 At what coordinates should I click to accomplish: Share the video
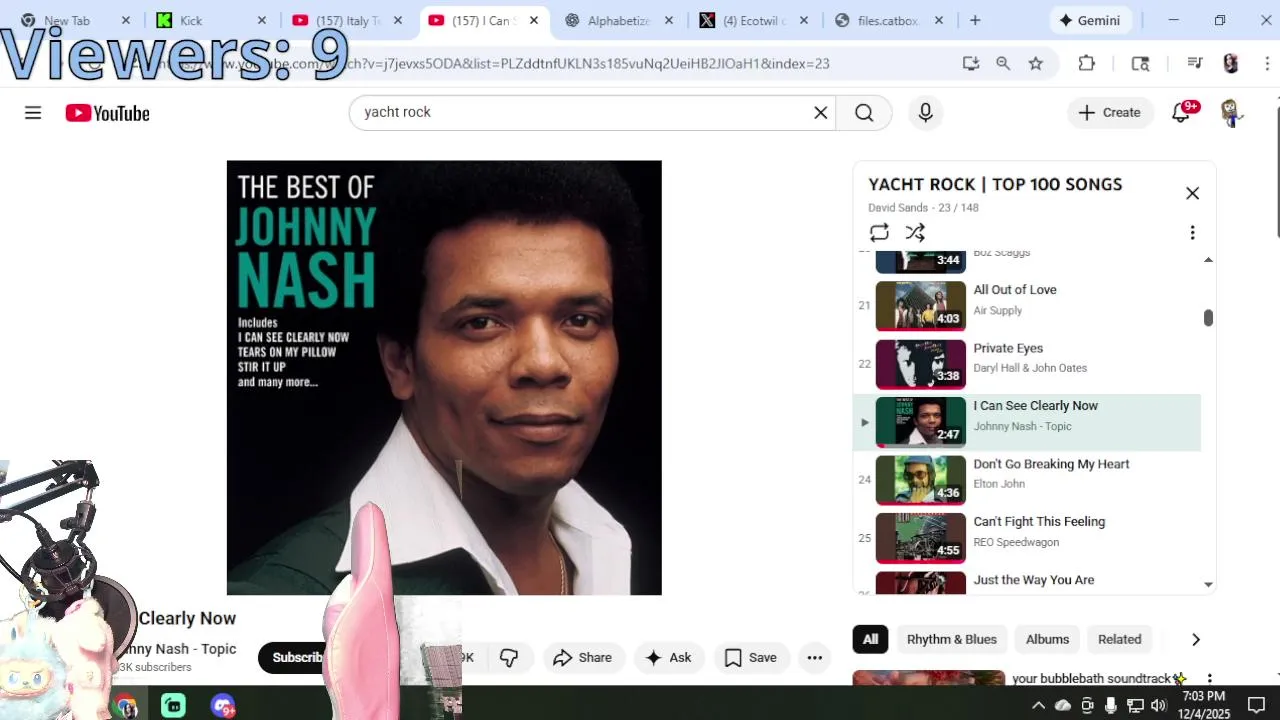coord(582,658)
